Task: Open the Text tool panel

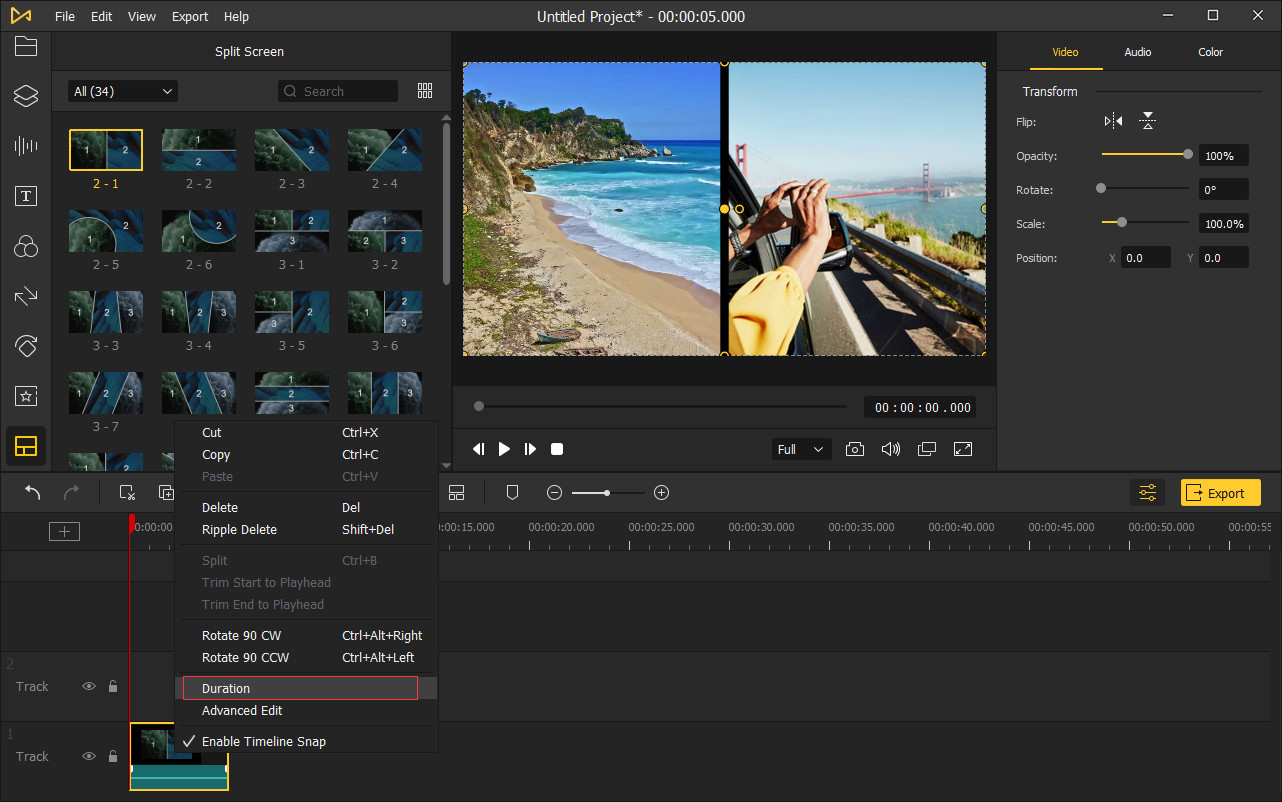Action: click(25, 196)
